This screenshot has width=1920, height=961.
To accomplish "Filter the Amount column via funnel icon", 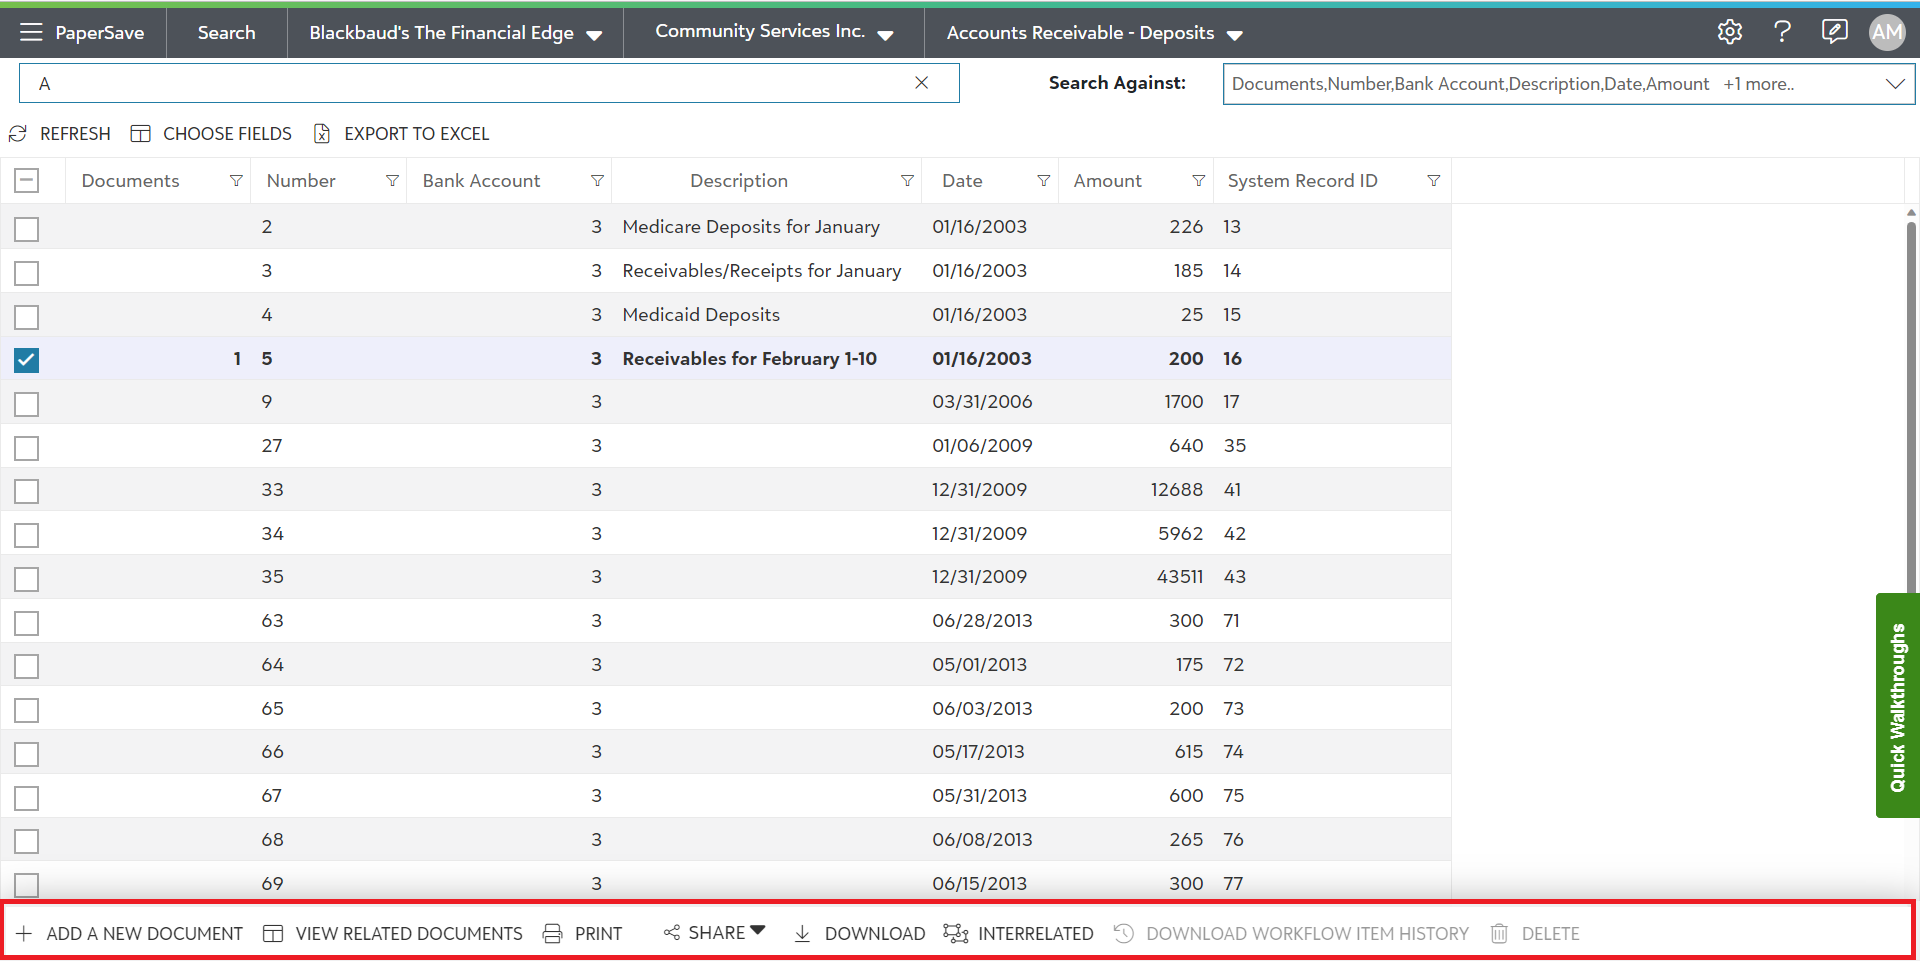I will [1198, 181].
